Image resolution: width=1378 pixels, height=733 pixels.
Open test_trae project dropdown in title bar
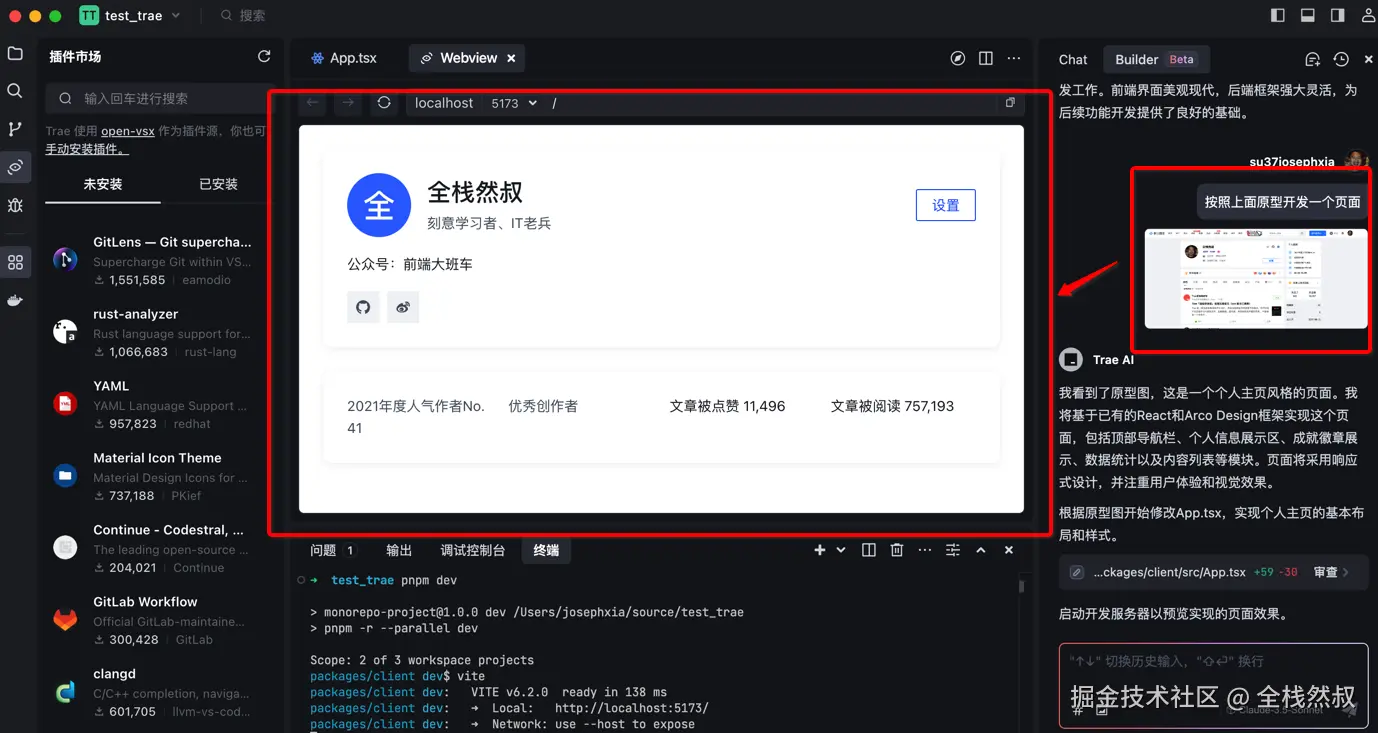coord(130,15)
